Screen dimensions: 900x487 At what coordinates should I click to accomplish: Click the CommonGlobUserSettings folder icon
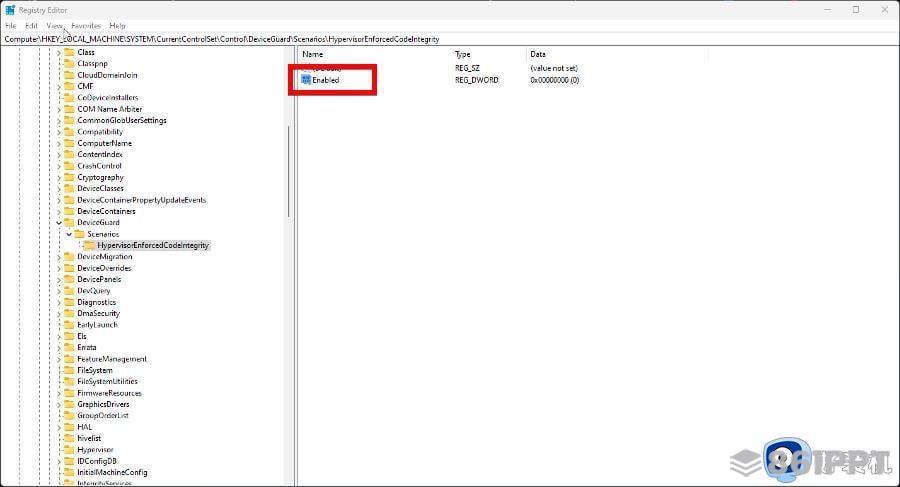69,121
